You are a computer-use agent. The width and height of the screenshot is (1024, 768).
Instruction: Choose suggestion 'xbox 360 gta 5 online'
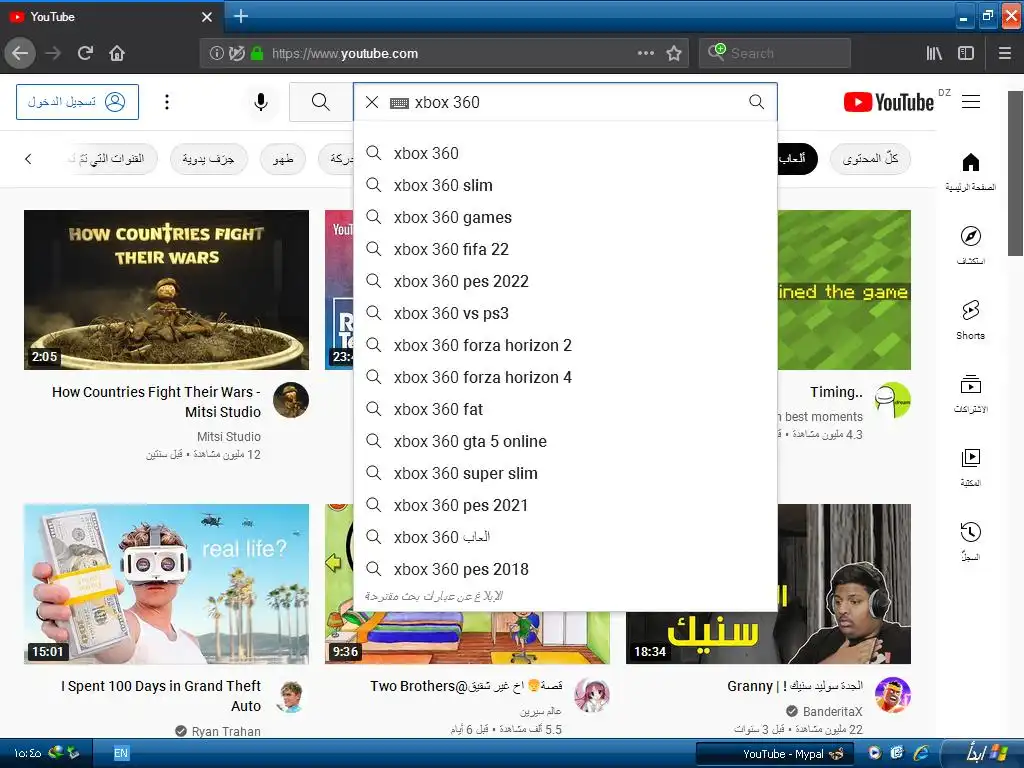point(566,441)
